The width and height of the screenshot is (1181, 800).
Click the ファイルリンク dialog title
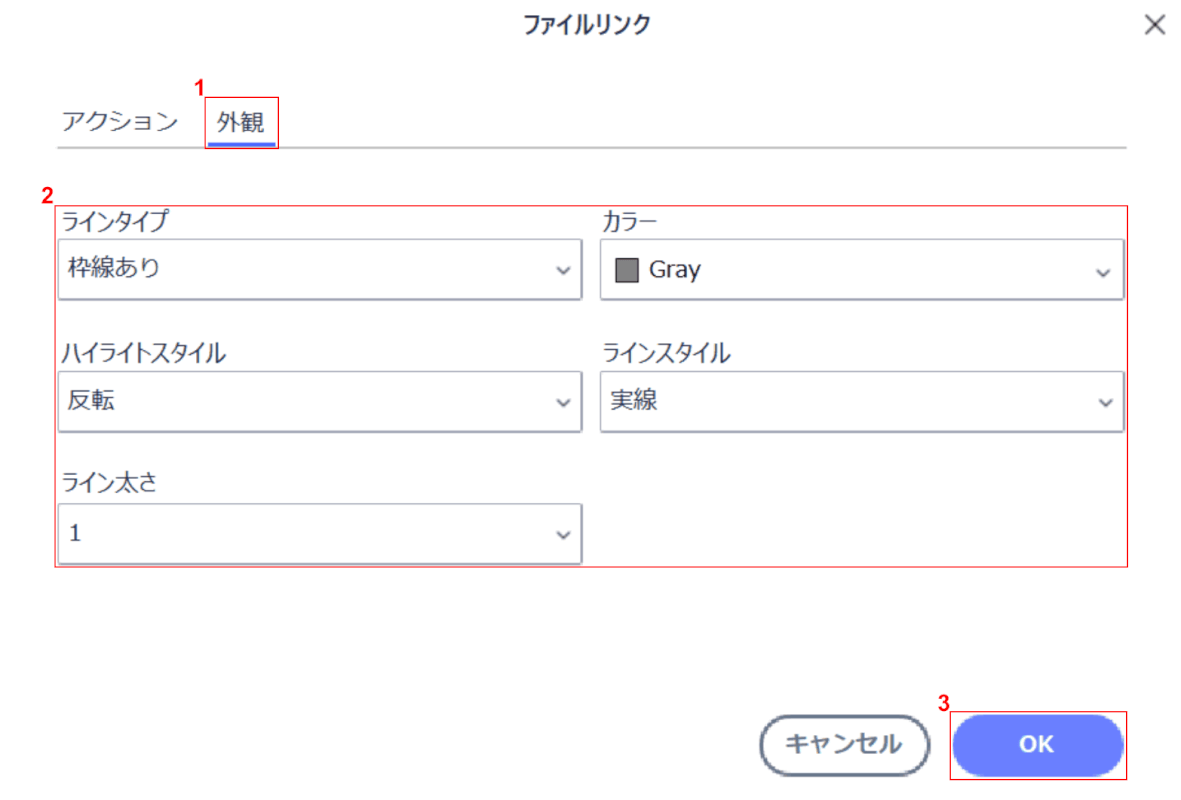pos(587,25)
